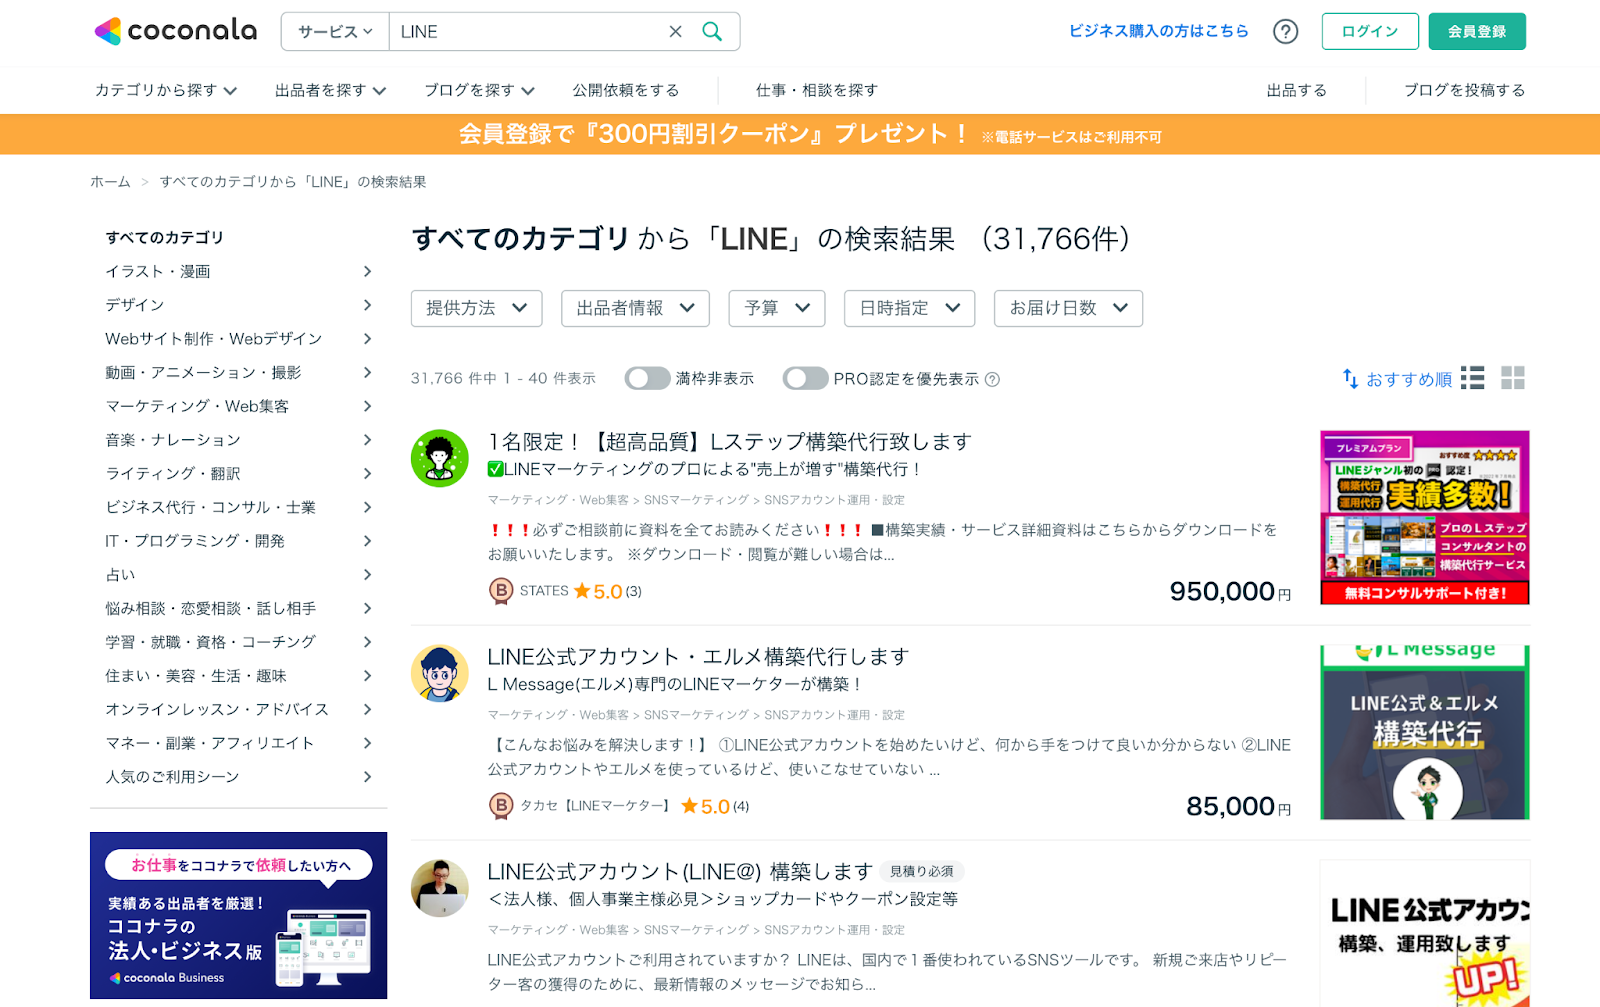
Task: Click the ログイン button
Action: [1370, 31]
